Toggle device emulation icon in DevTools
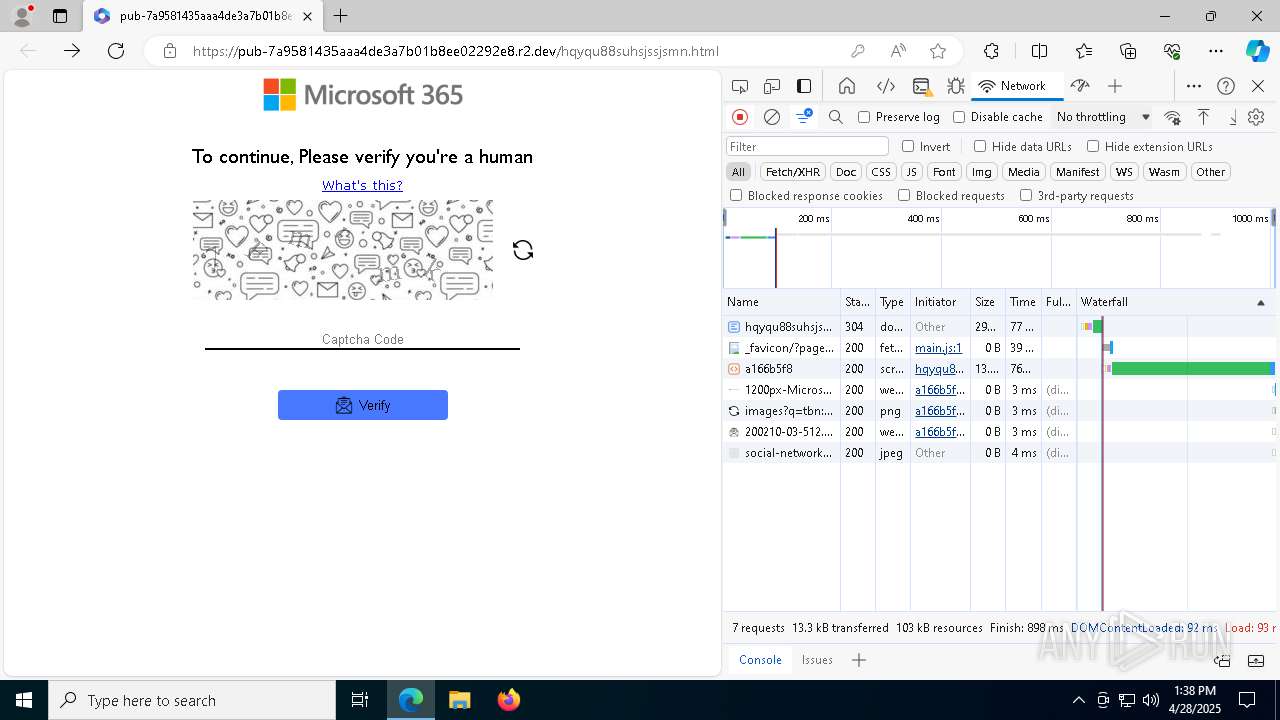Viewport: 1280px width, 720px height. click(772, 86)
